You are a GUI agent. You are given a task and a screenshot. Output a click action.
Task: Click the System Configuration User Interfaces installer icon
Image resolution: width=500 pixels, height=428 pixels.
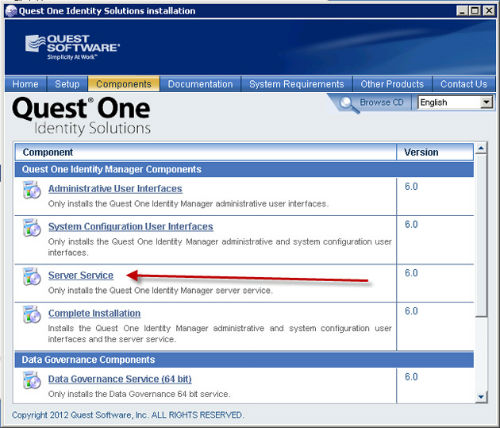(x=32, y=228)
